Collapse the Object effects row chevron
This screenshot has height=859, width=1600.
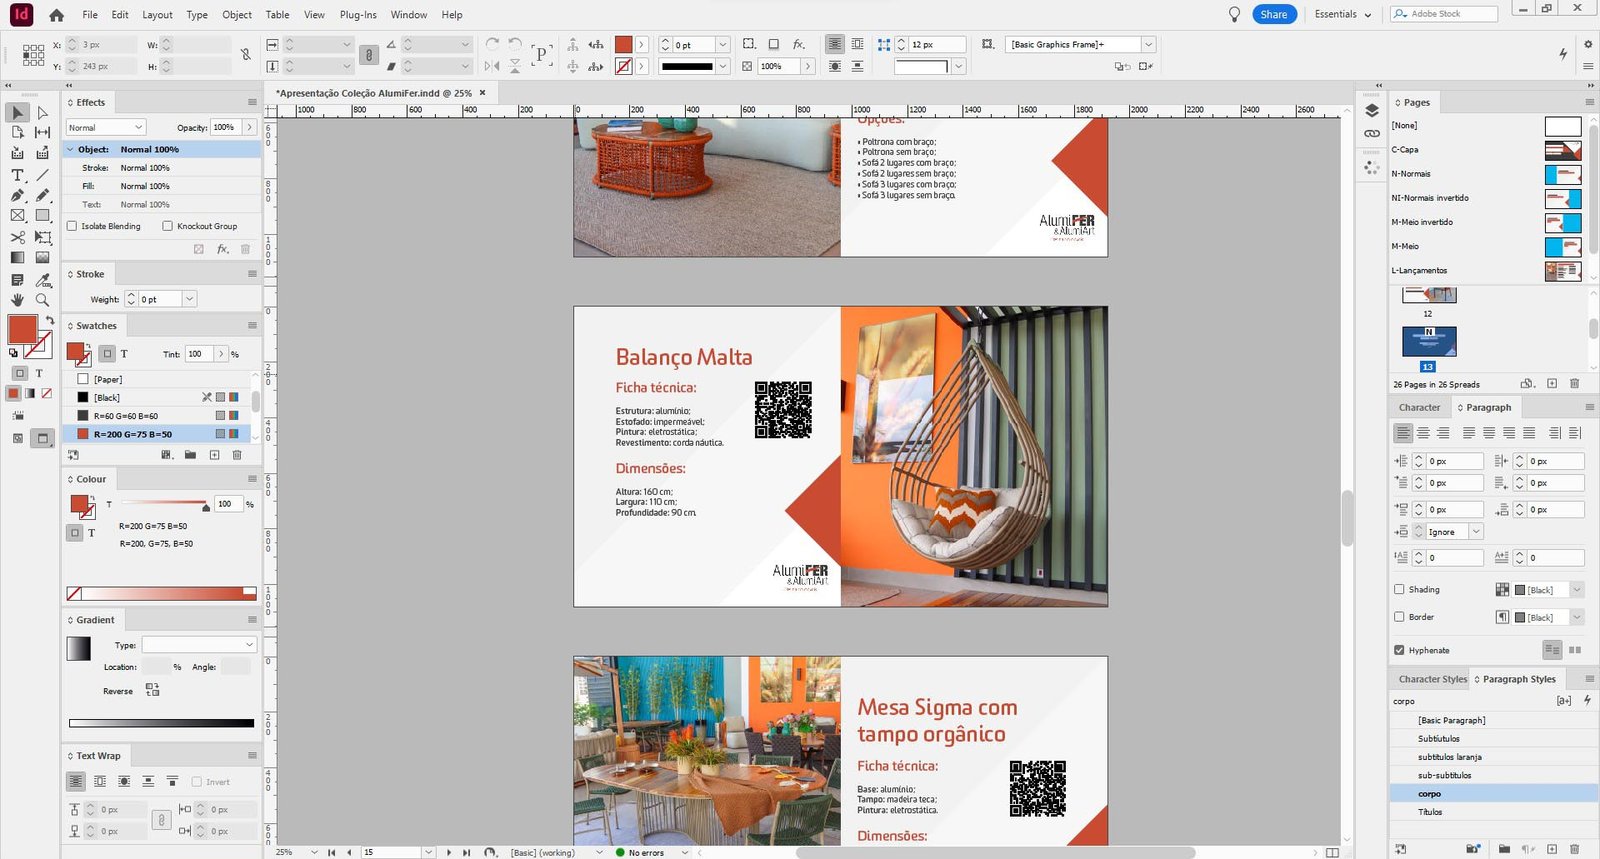click(71, 149)
